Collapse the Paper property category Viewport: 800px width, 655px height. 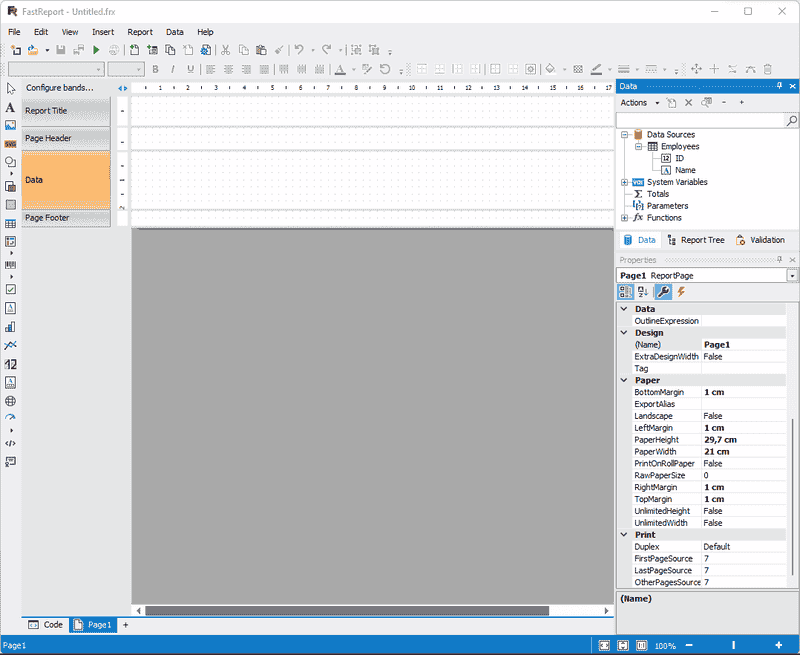pos(624,380)
